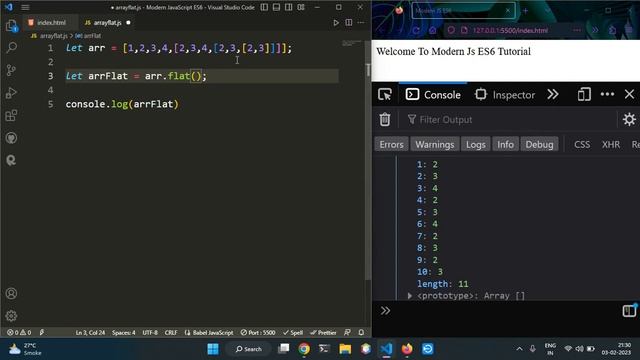Open editor More Actions ellipsis
This screenshot has height=360, width=640.
[361, 23]
